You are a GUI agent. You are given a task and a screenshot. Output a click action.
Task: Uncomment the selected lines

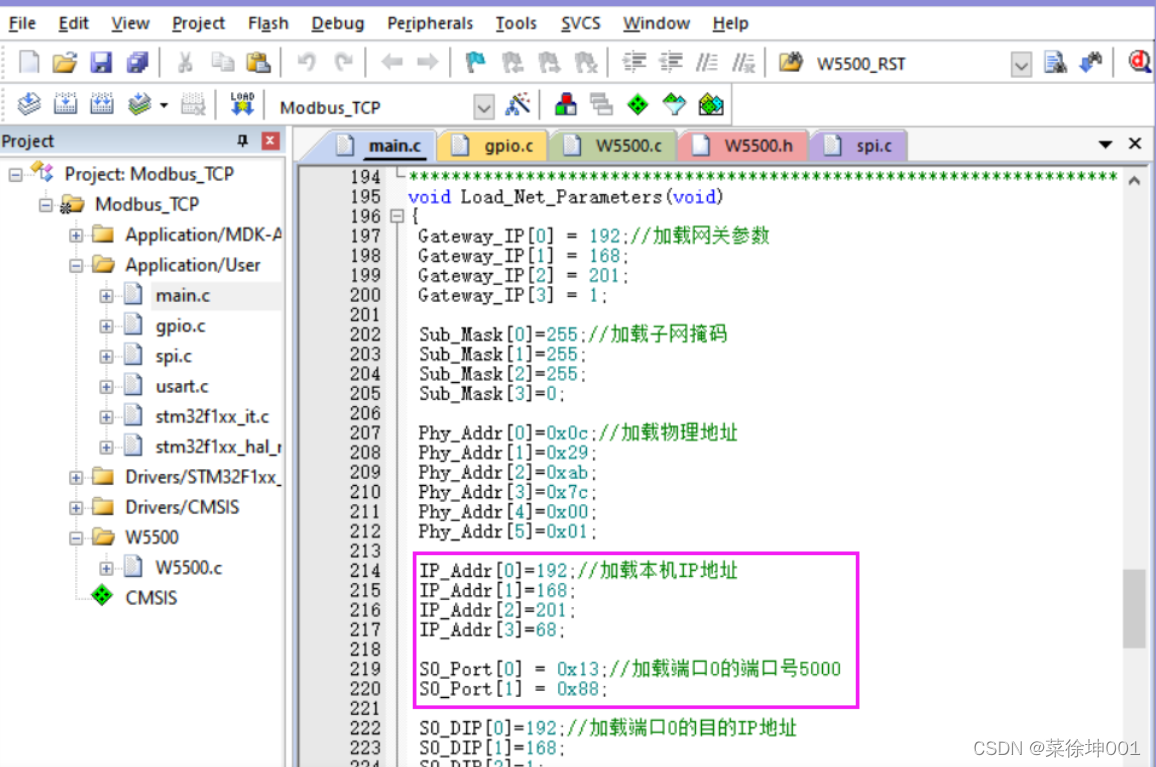[743, 63]
